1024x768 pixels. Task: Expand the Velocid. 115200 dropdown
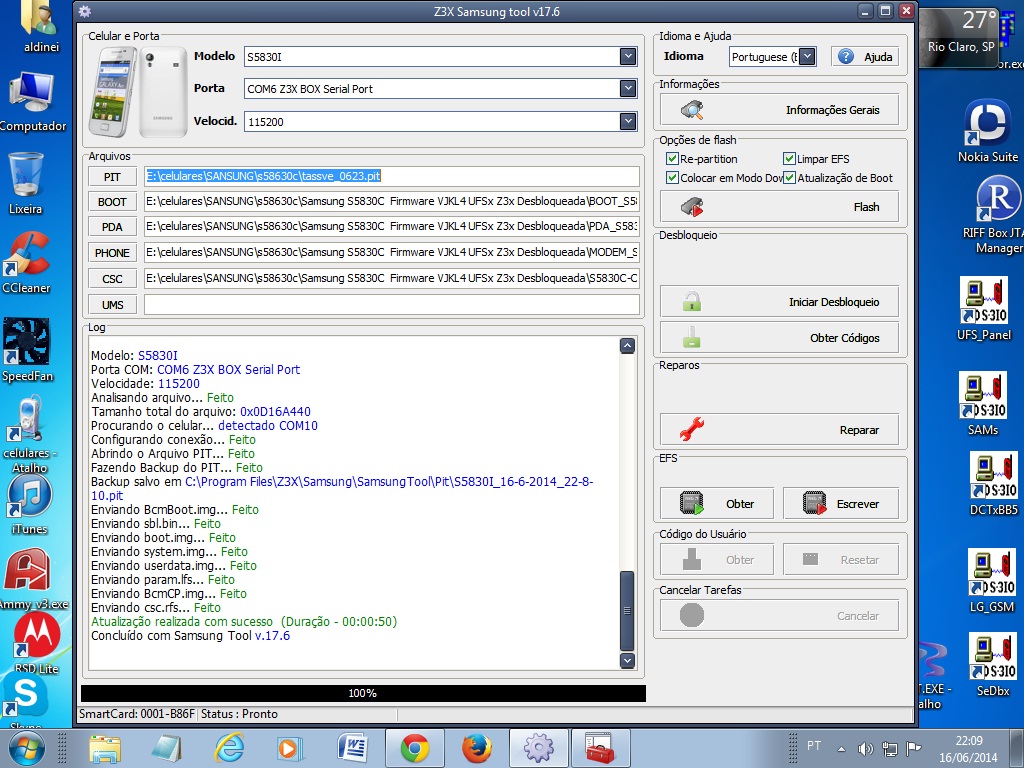pos(628,121)
